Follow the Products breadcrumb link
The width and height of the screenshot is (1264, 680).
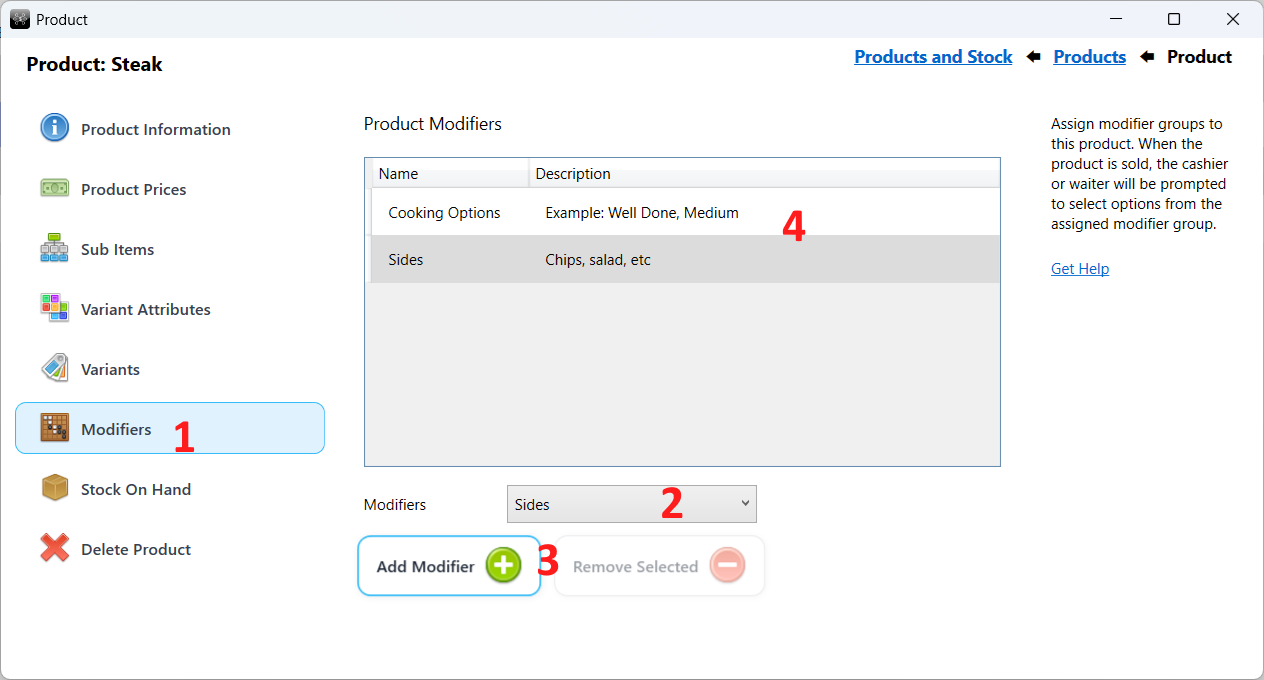(1090, 57)
